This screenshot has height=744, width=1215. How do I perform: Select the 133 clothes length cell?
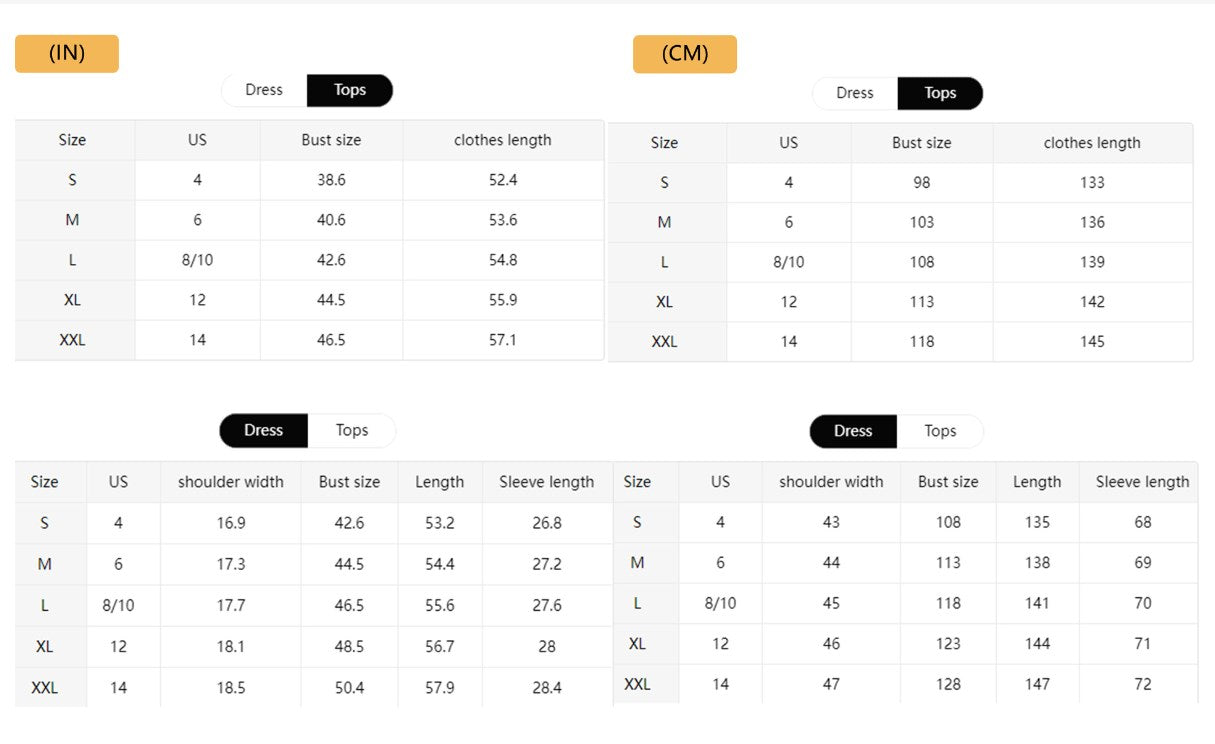(1092, 182)
